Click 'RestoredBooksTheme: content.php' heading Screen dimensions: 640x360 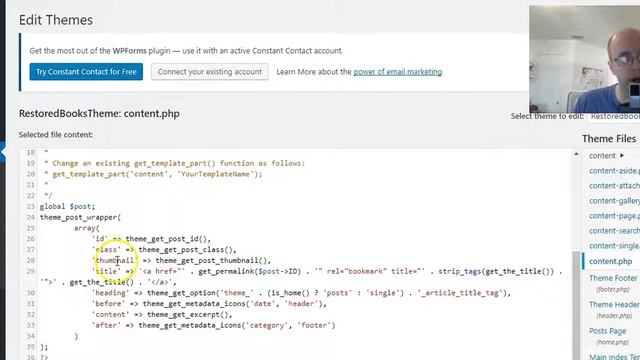(x=99, y=113)
